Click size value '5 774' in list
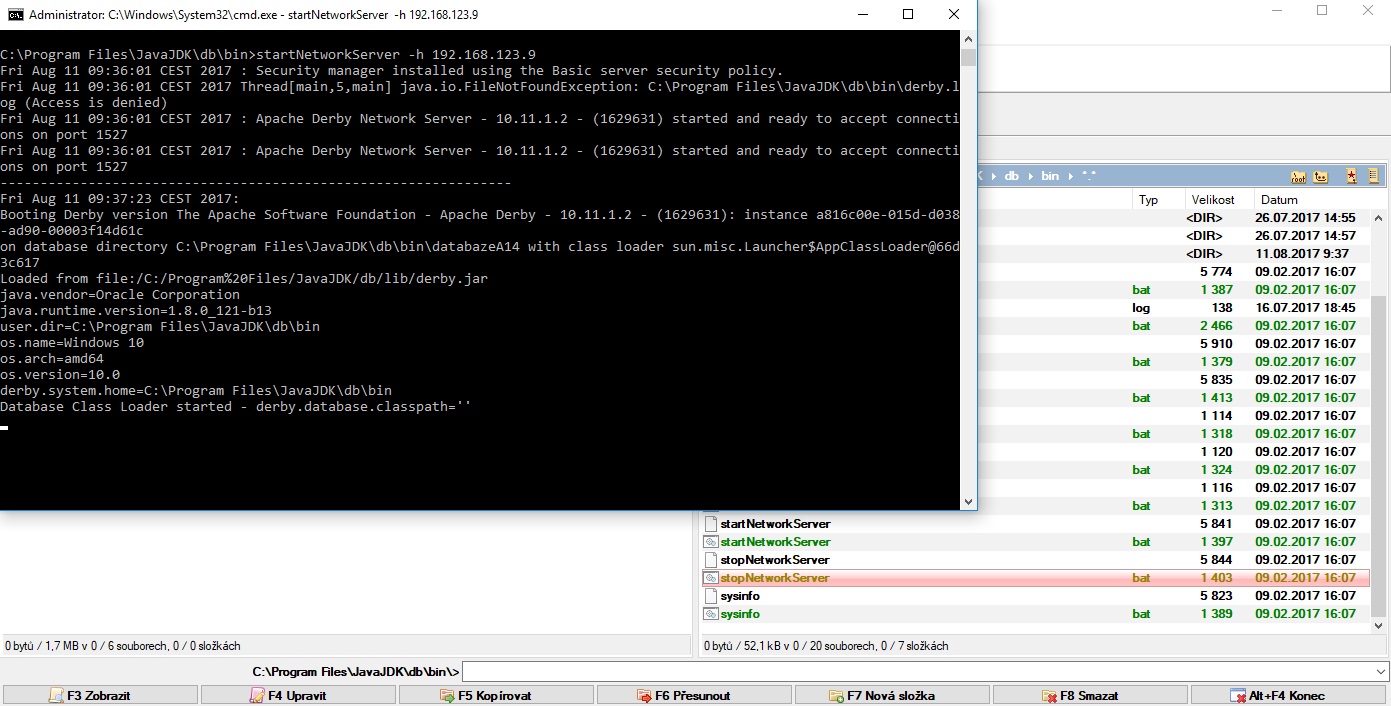1391x706 pixels. 1216,272
